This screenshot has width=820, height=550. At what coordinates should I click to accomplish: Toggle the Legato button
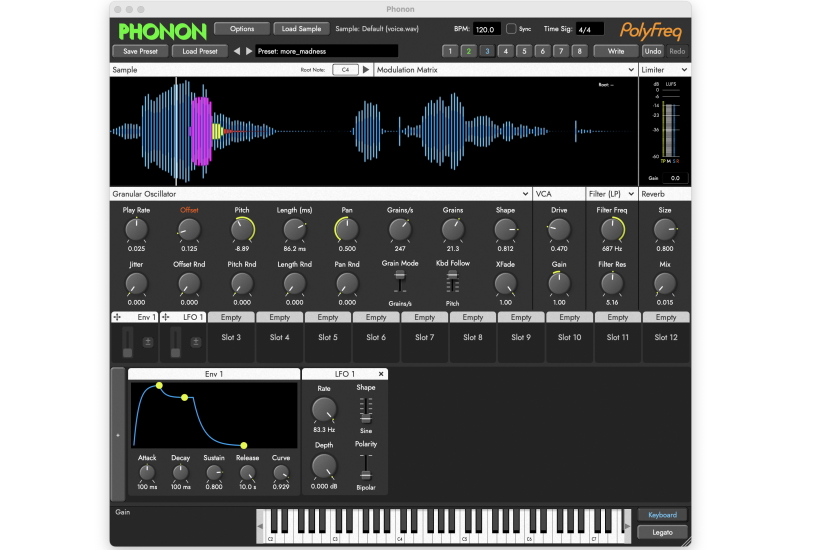click(662, 532)
